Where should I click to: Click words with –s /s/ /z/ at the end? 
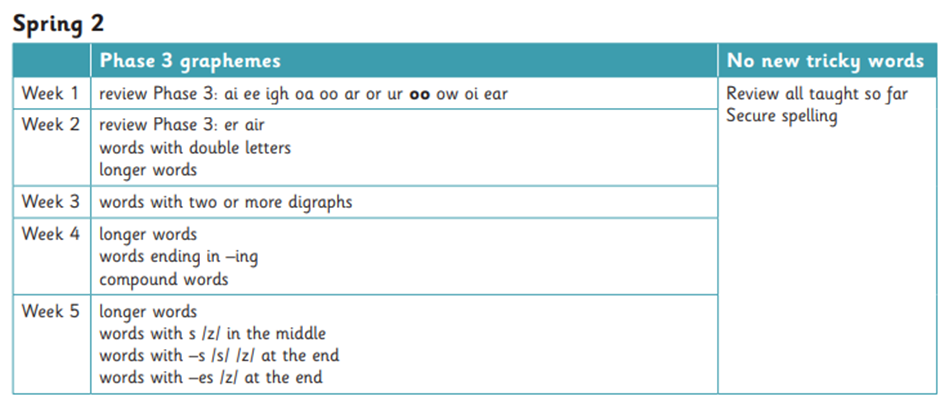pyautogui.click(x=219, y=355)
